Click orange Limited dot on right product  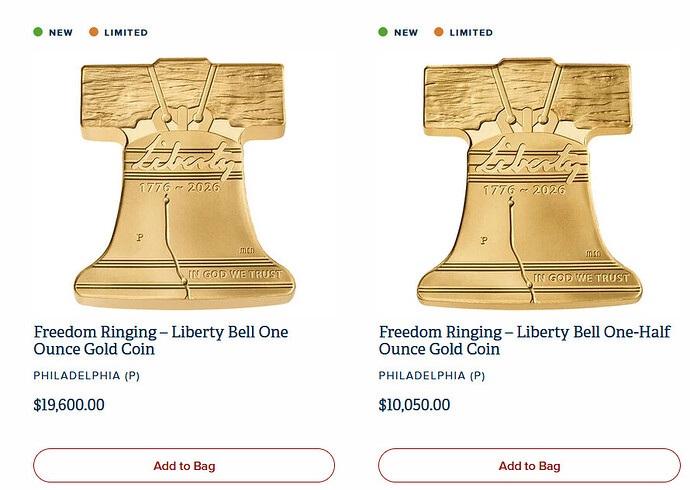tap(438, 32)
